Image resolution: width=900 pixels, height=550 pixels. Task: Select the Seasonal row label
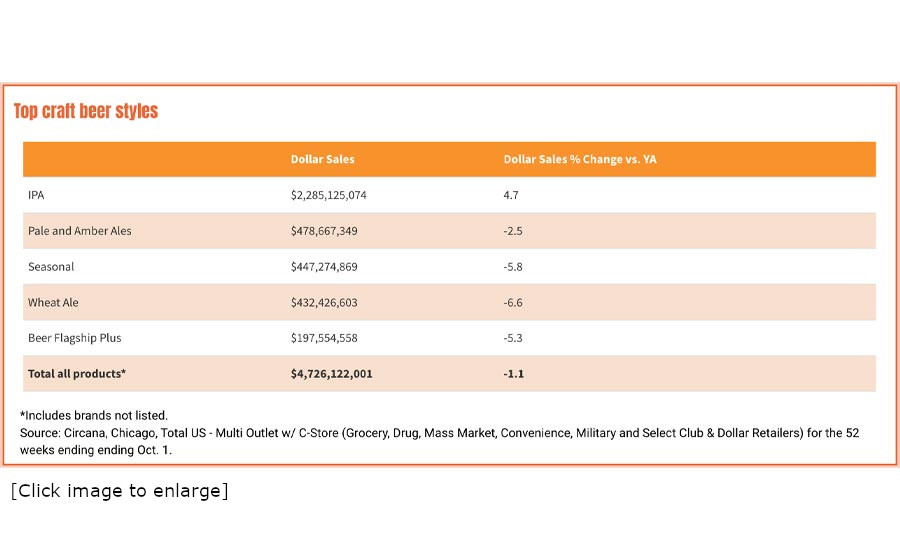[x=51, y=267]
